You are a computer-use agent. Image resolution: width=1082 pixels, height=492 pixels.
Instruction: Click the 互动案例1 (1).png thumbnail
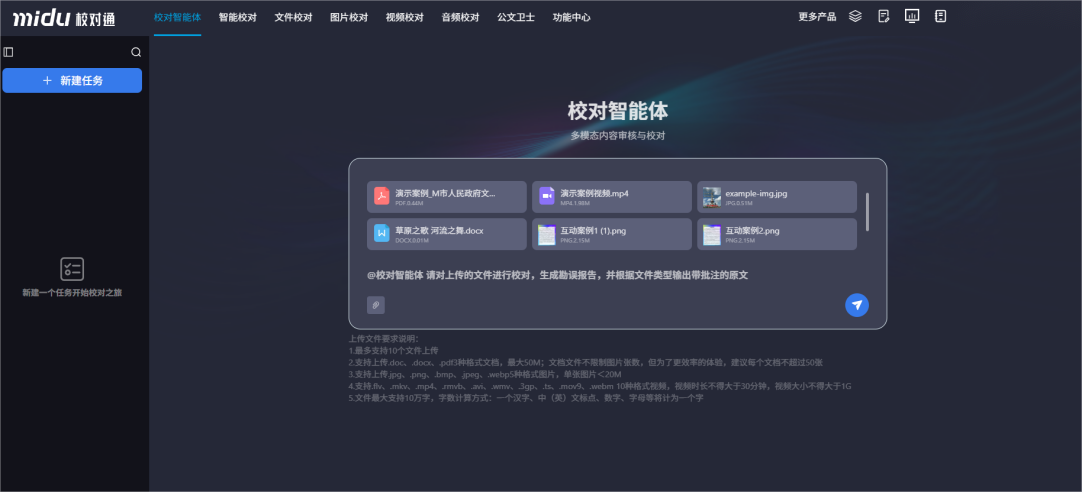[x=547, y=235]
